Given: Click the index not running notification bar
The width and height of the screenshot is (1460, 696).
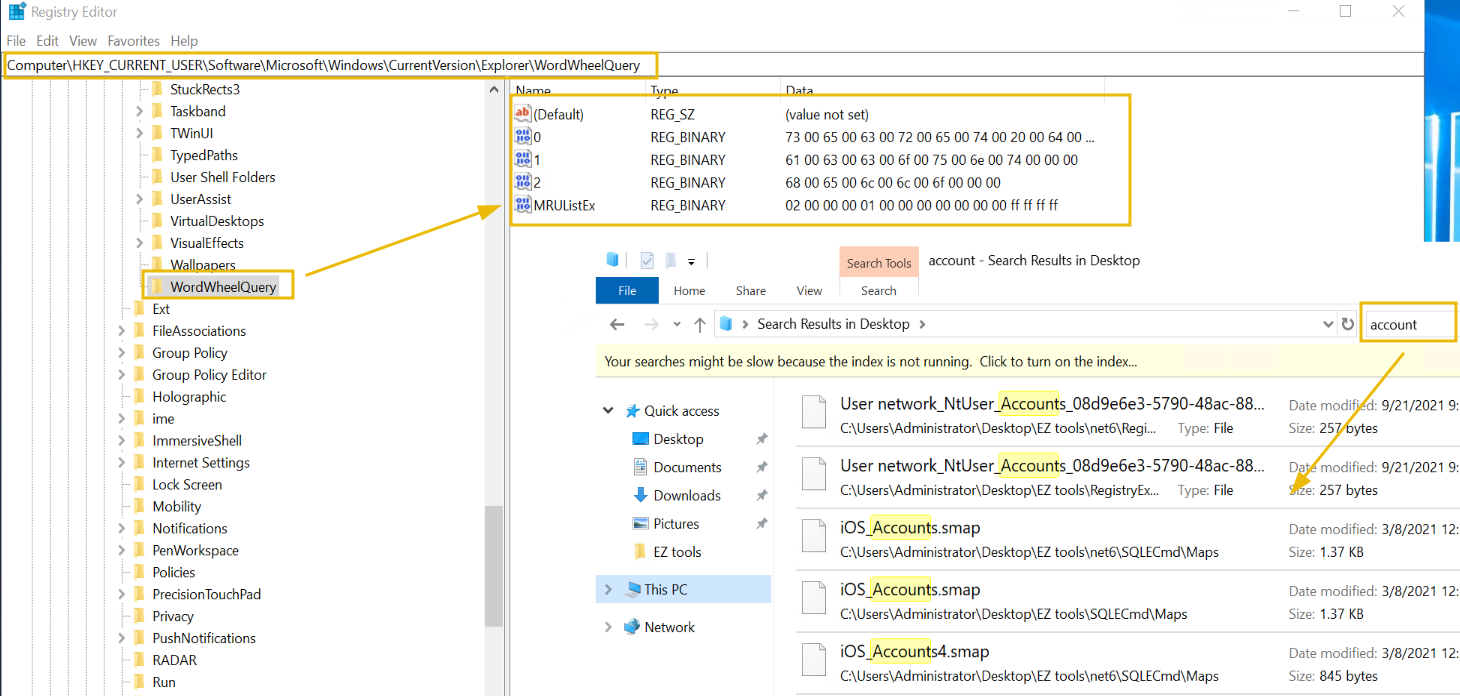Looking at the screenshot, I should tap(870, 362).
